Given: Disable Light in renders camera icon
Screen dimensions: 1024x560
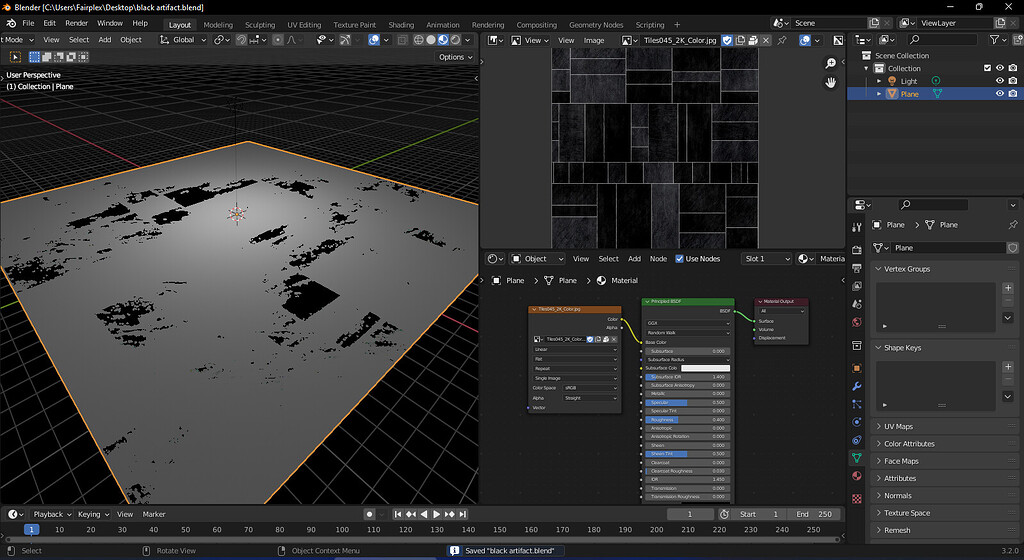Looking at the screenshot, I should pos(1013,81).
